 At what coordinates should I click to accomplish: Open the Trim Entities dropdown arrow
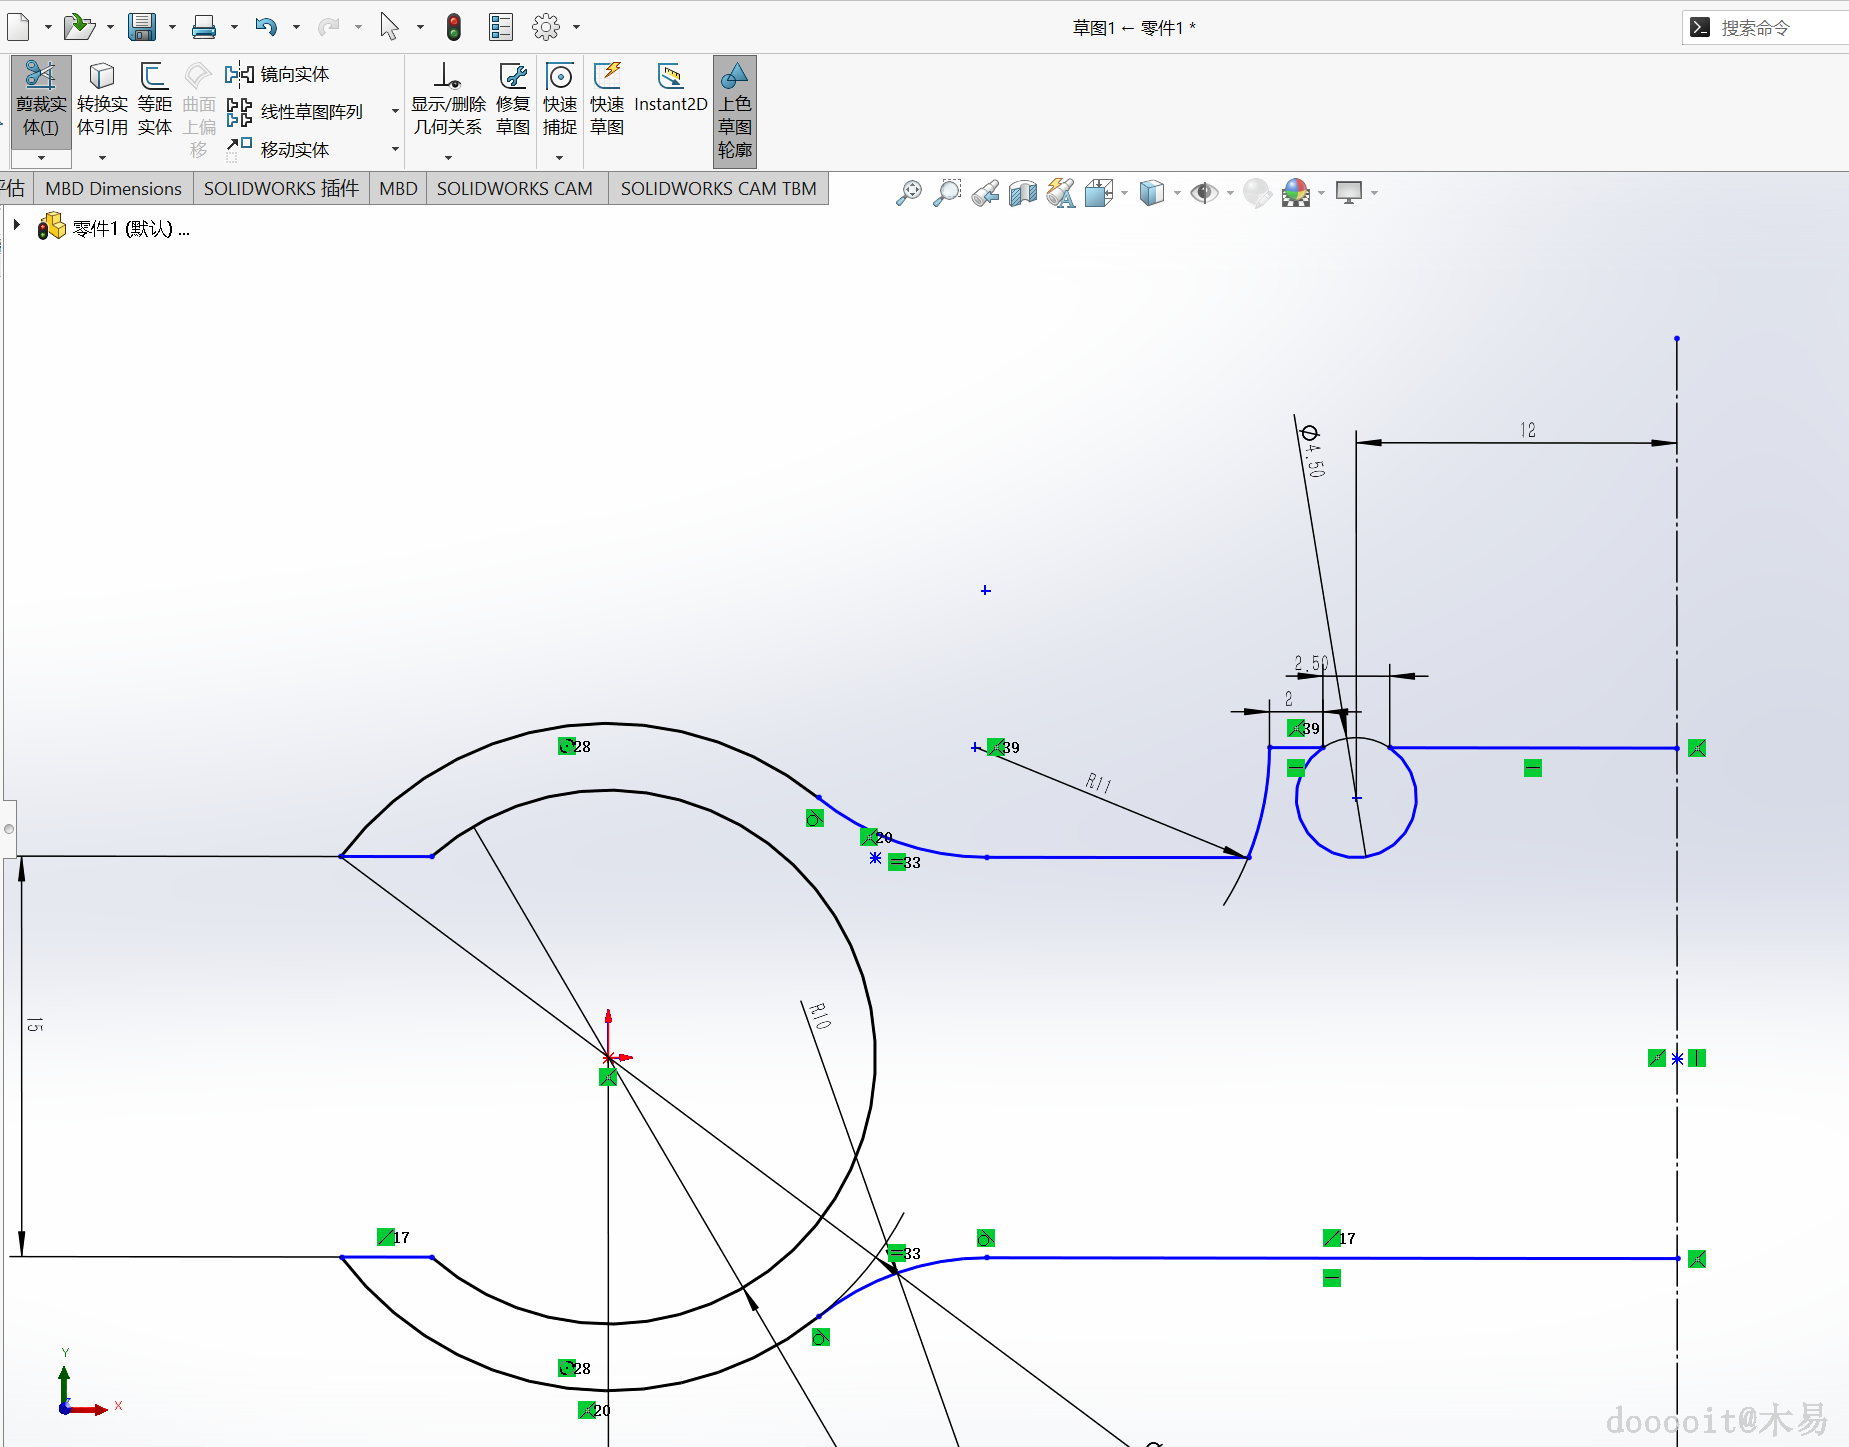(x=41, y=158)
